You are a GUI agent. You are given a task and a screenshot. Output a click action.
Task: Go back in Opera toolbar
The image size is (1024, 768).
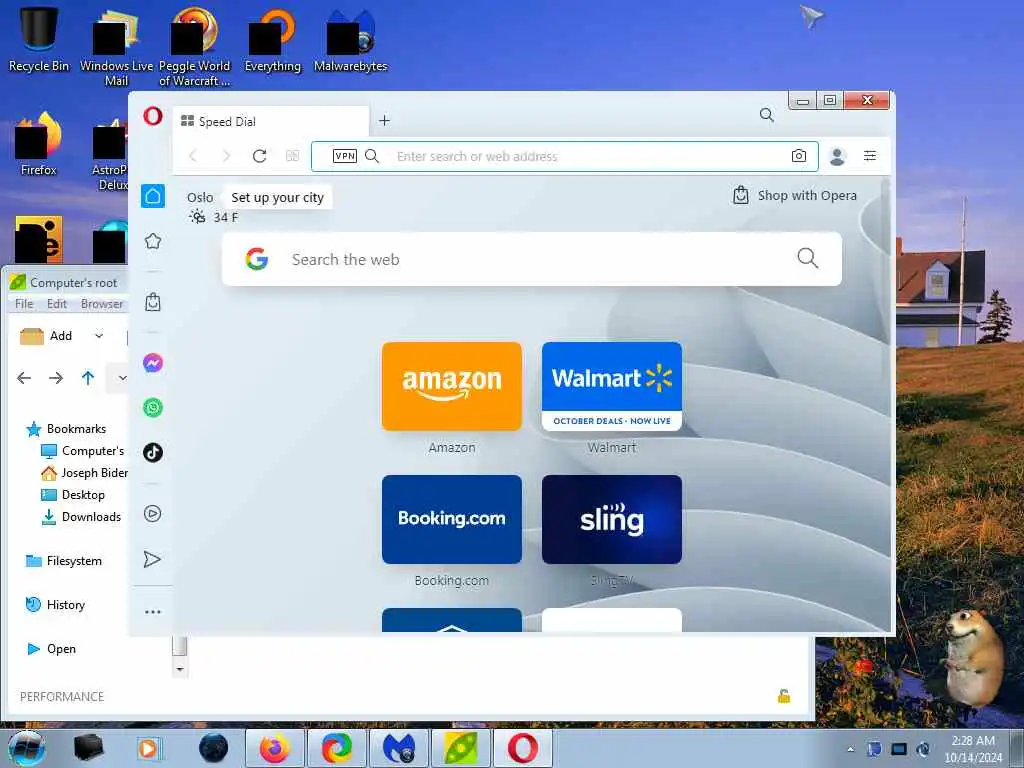(193, 156)
